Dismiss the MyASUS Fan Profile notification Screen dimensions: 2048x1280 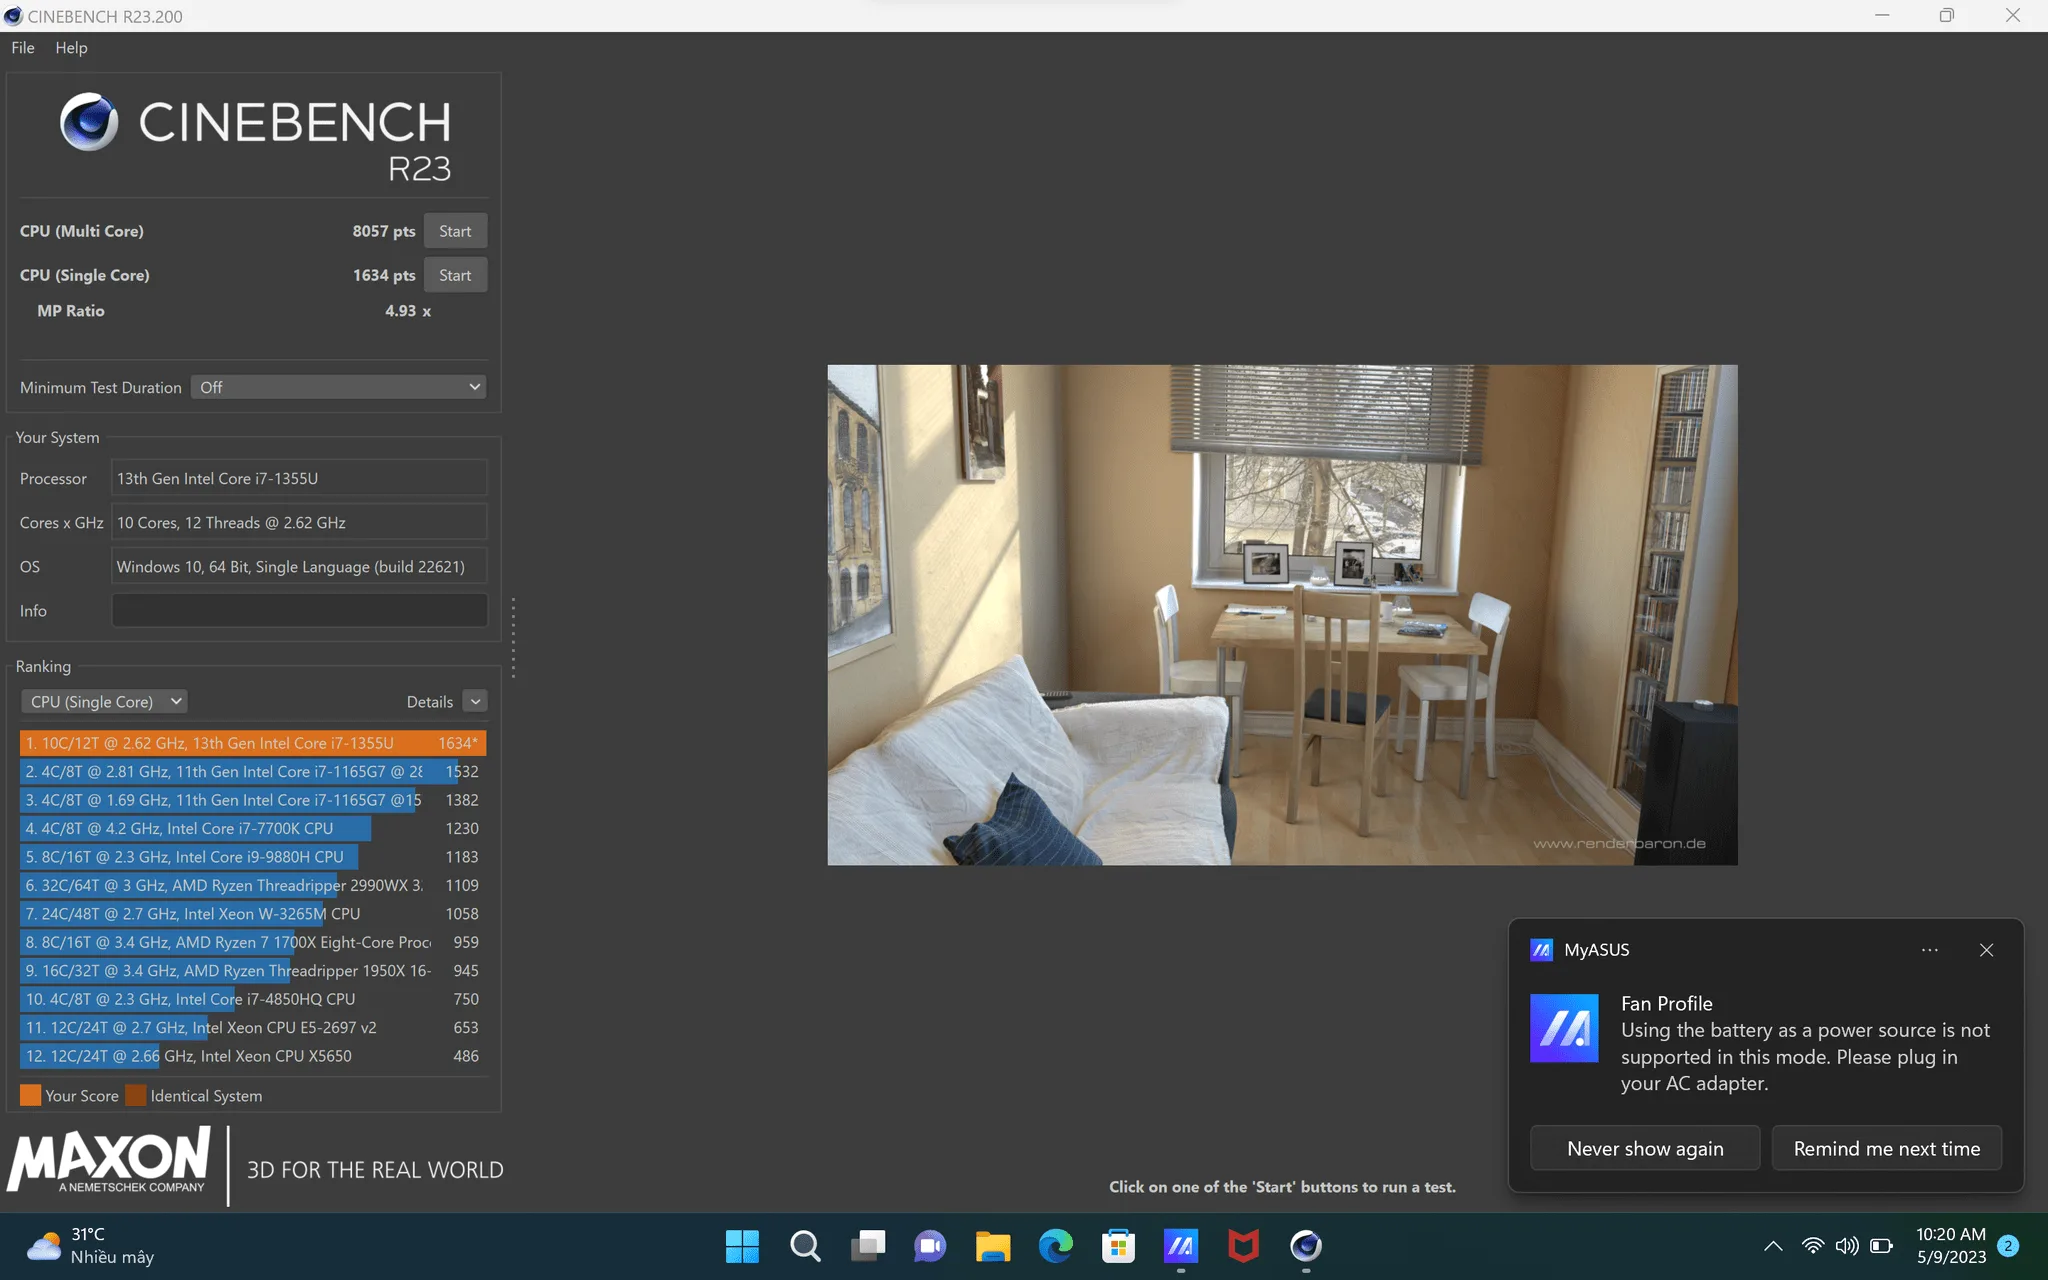pyautogui.click(x=1986, y=950)
